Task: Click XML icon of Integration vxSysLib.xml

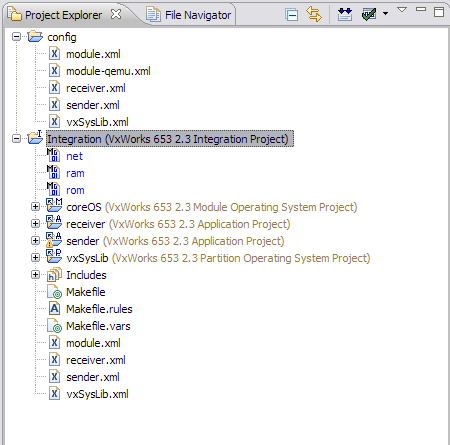Action: point(54,393)
